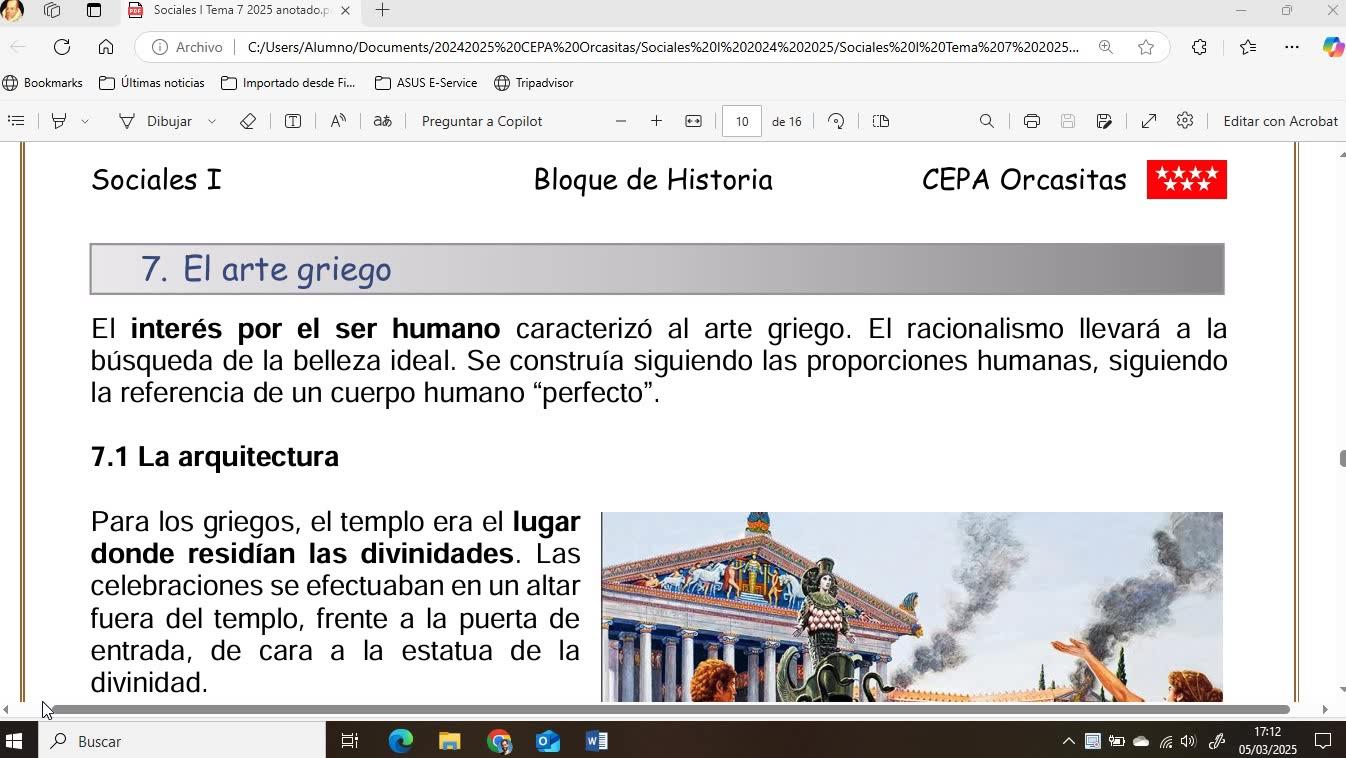This screenshot has width=1346, height=758.
Task: Open Task View on the taskbar
Action: click(350, 742)
